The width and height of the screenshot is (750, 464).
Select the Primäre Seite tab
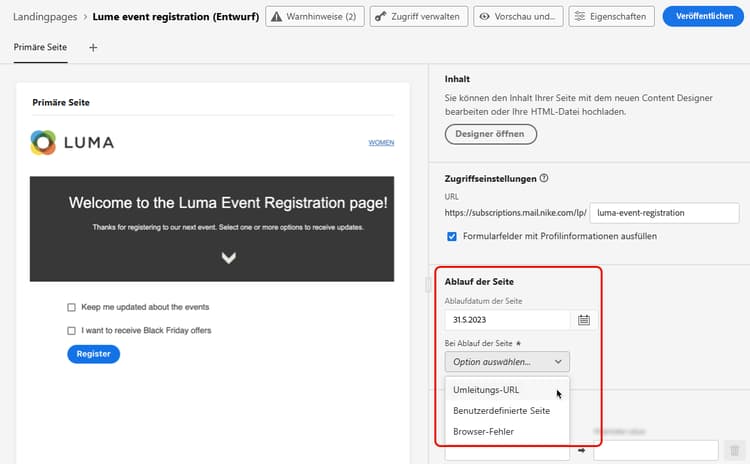(40, 47)
